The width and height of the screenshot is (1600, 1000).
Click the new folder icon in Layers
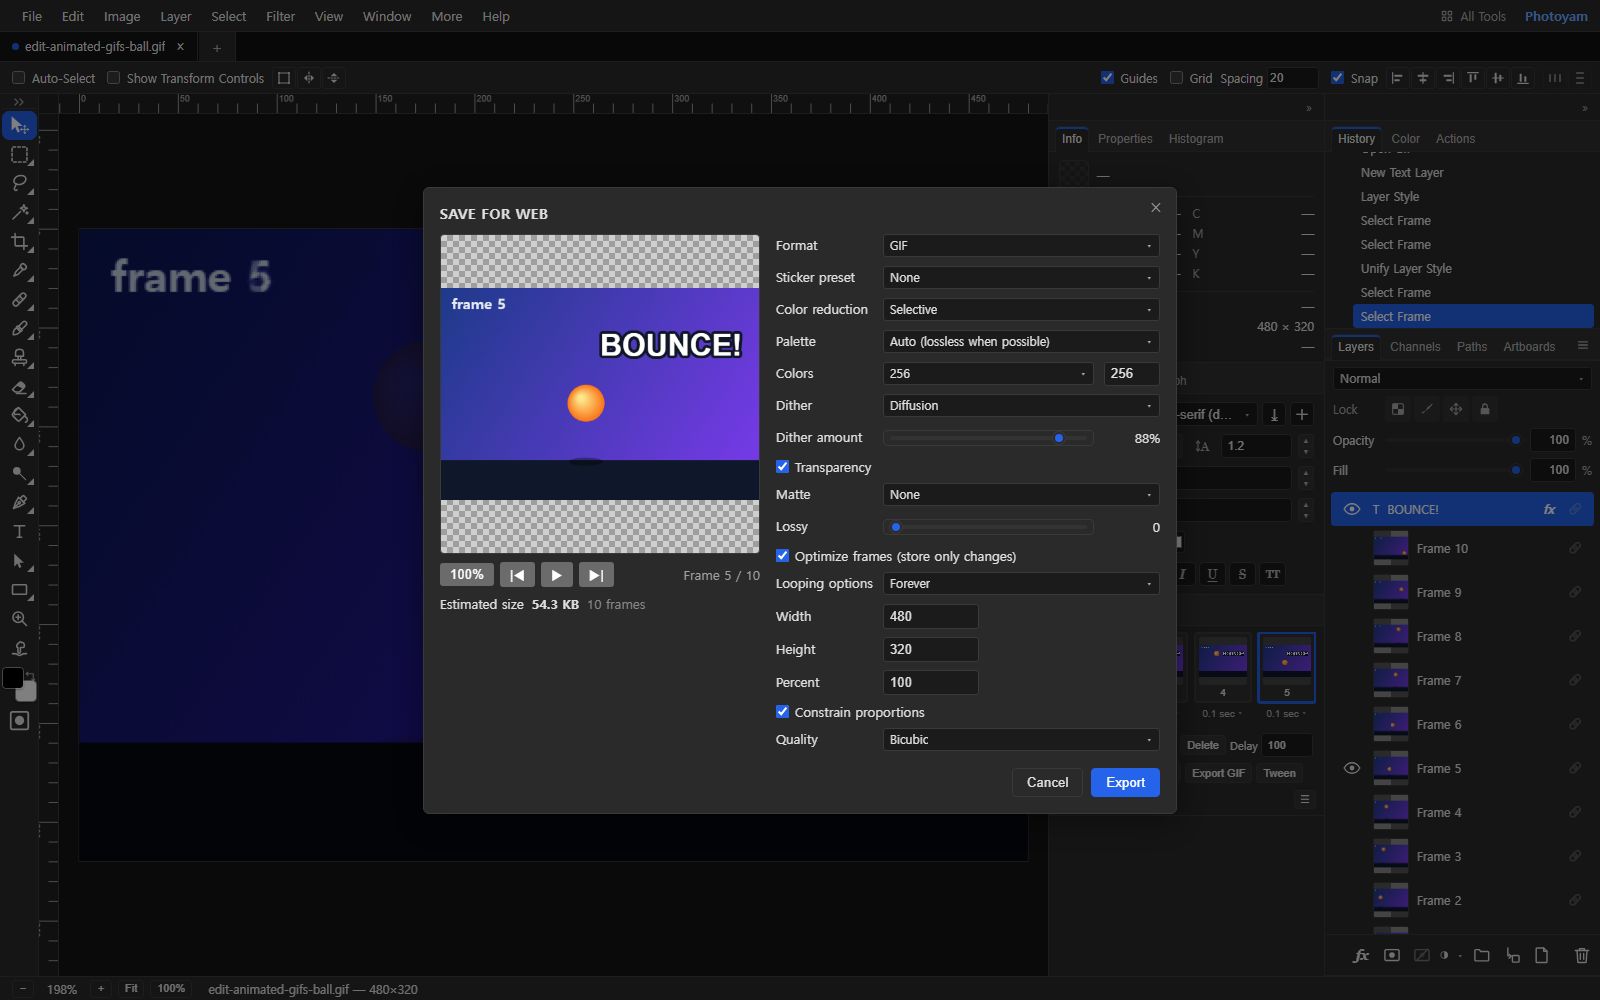tap(1481, 955)
